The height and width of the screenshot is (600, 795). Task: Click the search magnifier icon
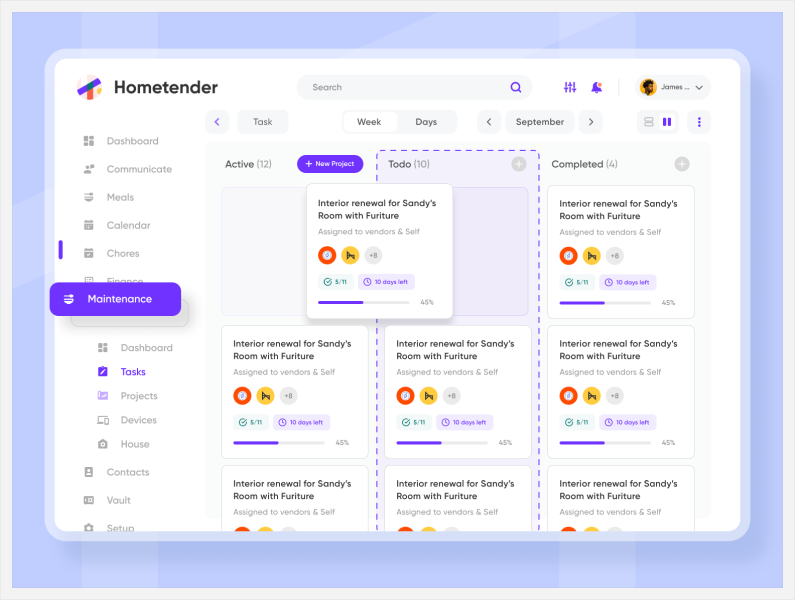point(516,87)
